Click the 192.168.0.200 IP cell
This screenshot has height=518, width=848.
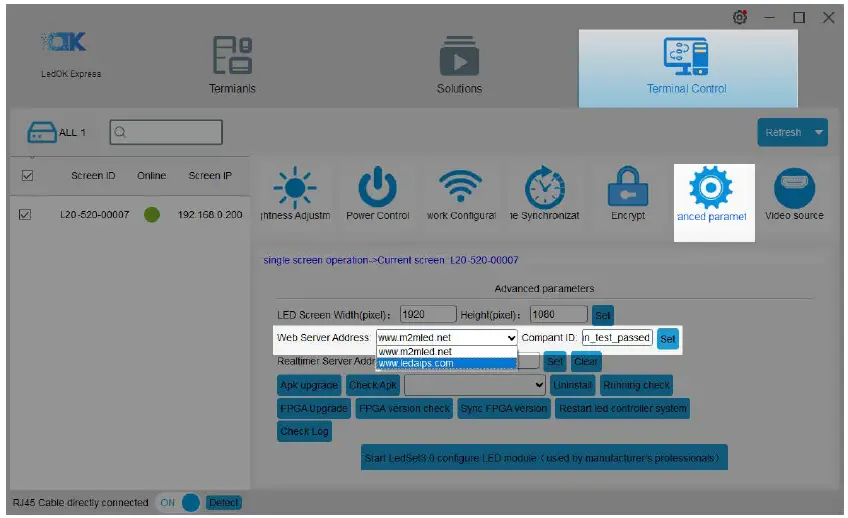210,215
